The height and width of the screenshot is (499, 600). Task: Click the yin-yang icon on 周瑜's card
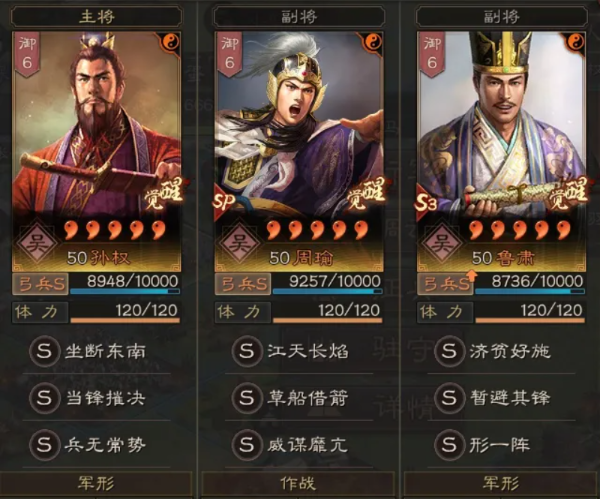click(374, 41)
